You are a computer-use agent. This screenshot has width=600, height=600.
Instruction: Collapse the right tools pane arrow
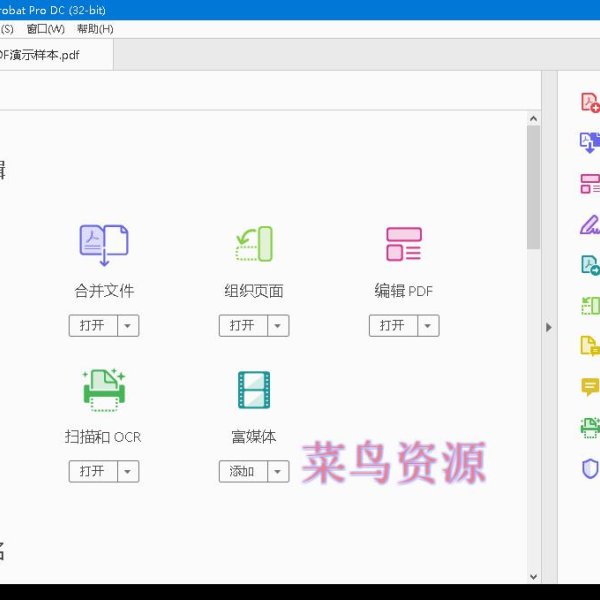point(549,328)
